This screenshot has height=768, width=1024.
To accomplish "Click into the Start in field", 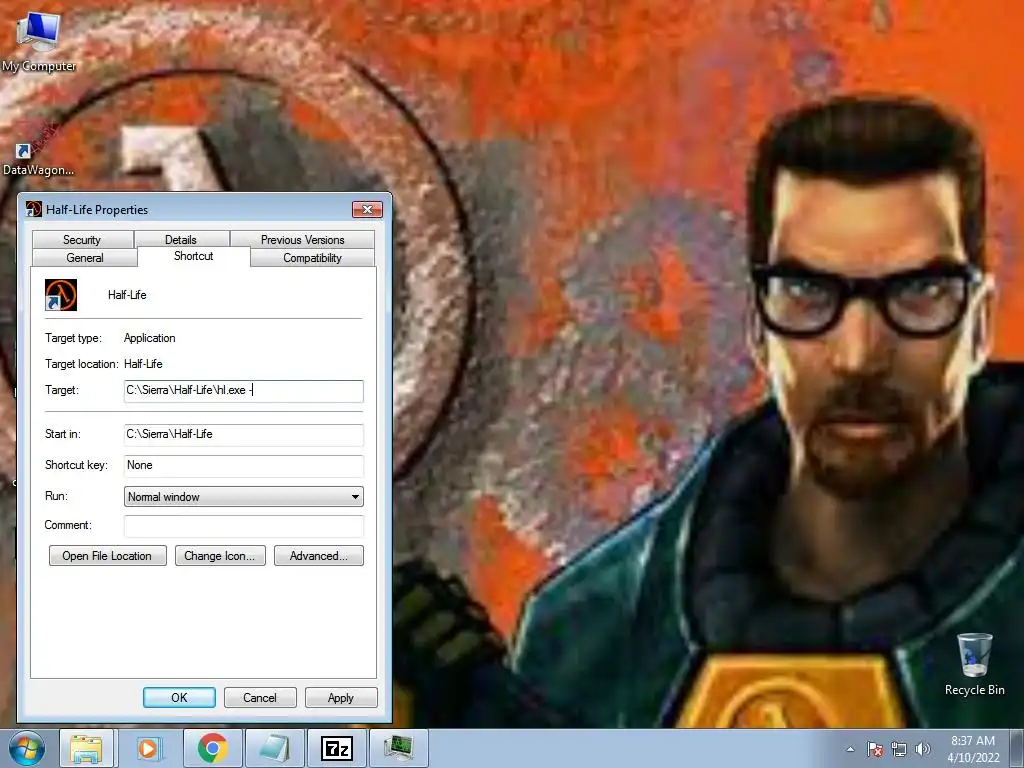I will coord(244,434).
